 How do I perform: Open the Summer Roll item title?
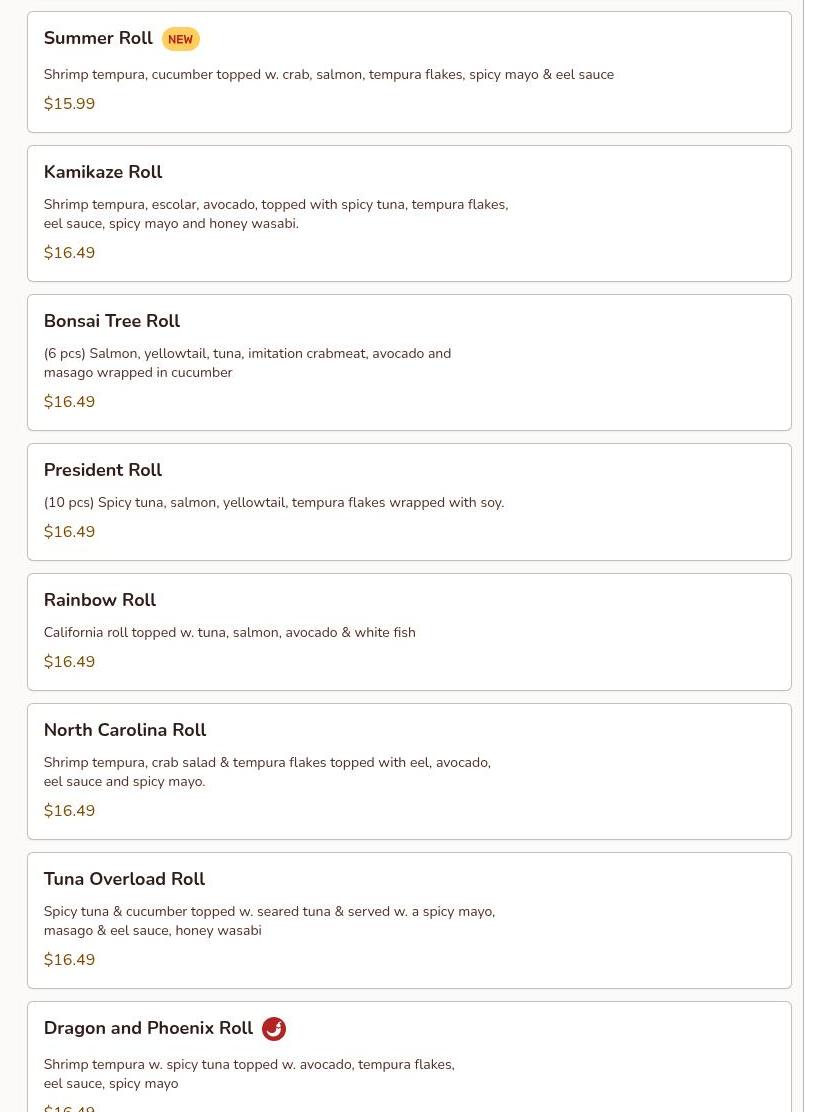tap(98, 39)
